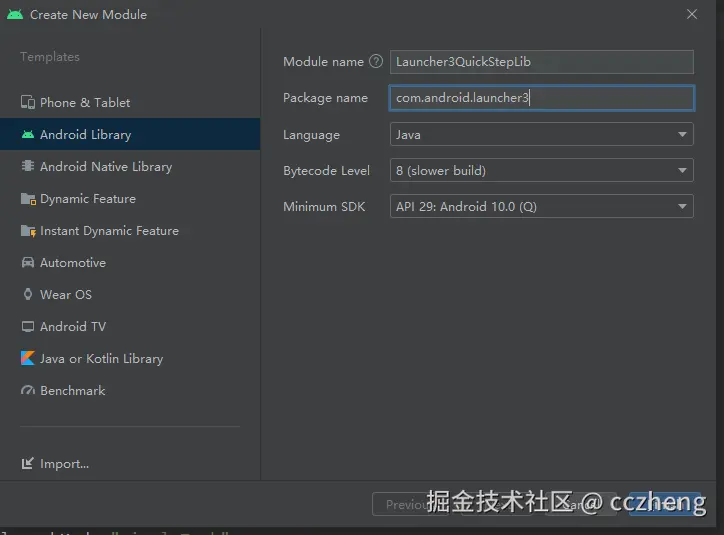Screen dimensions: 724x535
Task: Click the Android Native Library chip icon
Action: pos(28,166)
